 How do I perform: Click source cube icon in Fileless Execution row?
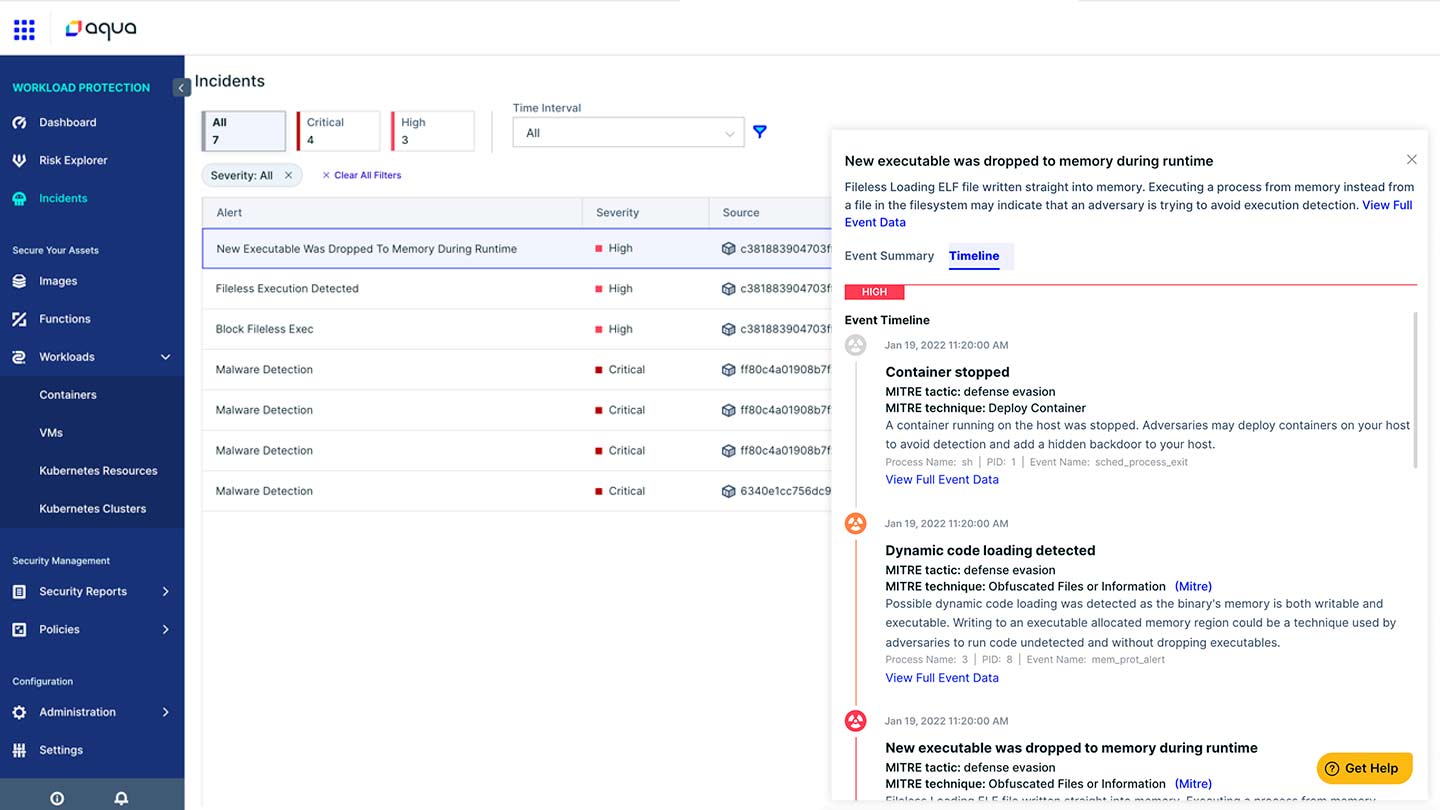[x=728, y=289]
